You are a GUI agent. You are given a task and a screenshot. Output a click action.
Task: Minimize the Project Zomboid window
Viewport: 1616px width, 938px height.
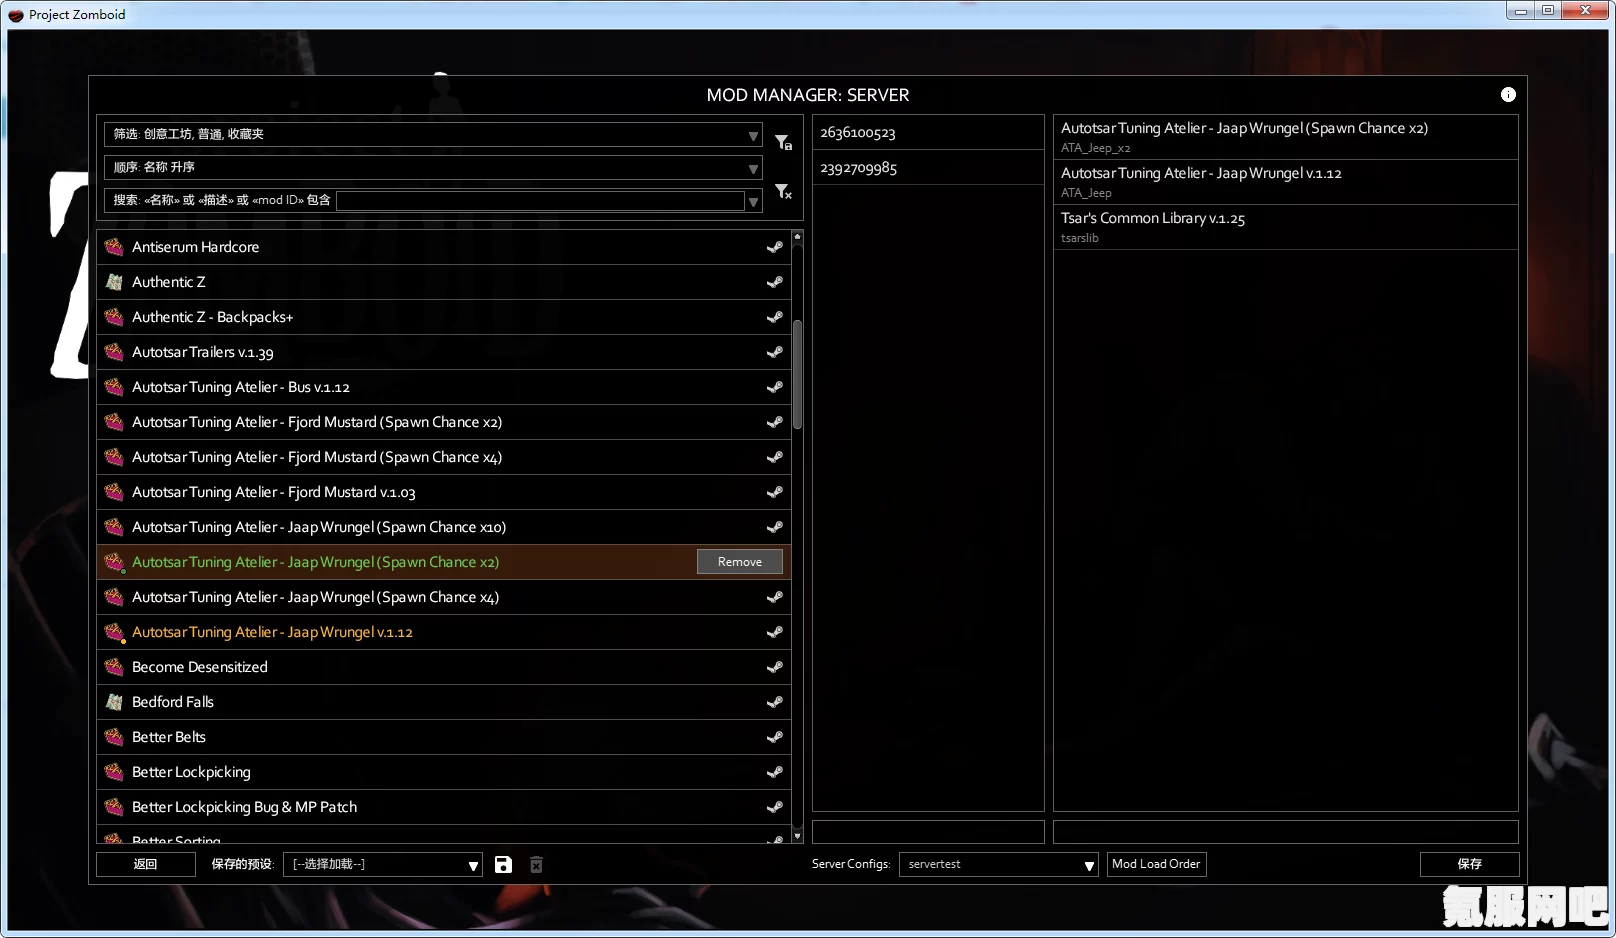tap(1520, 11)
